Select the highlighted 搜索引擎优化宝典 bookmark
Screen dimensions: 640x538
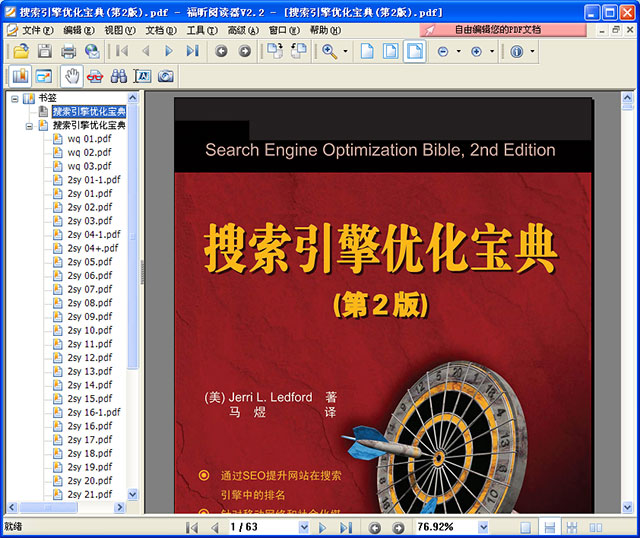pos(89,111)
